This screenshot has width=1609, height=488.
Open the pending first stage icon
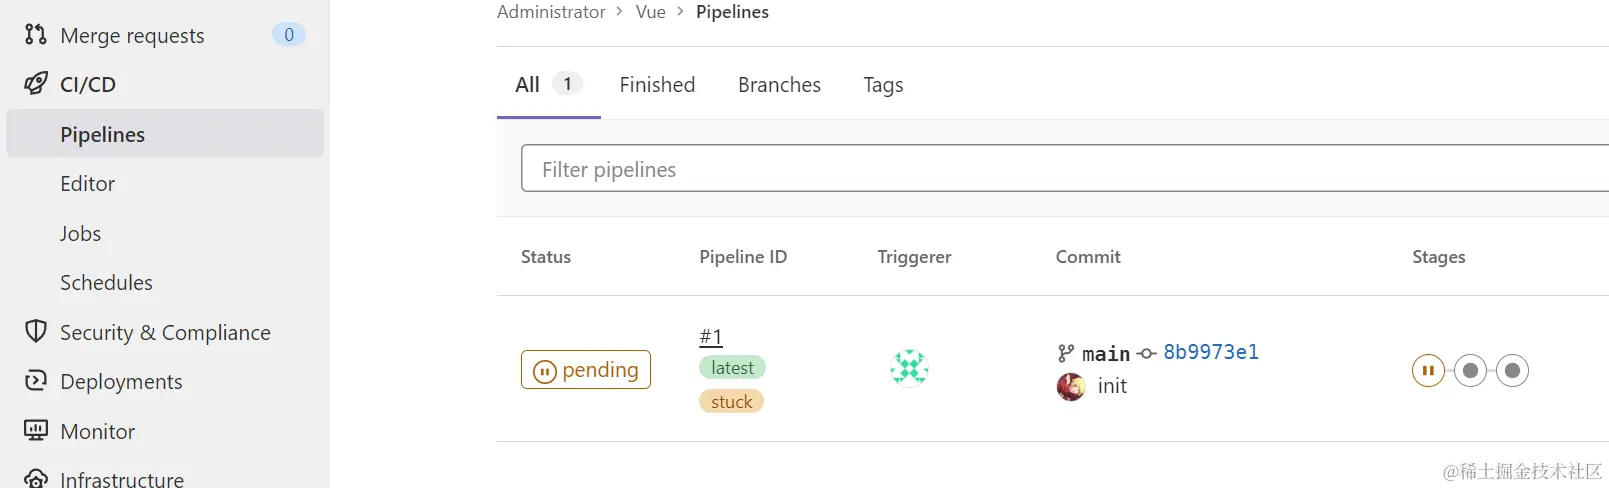tap(1428, 371)
